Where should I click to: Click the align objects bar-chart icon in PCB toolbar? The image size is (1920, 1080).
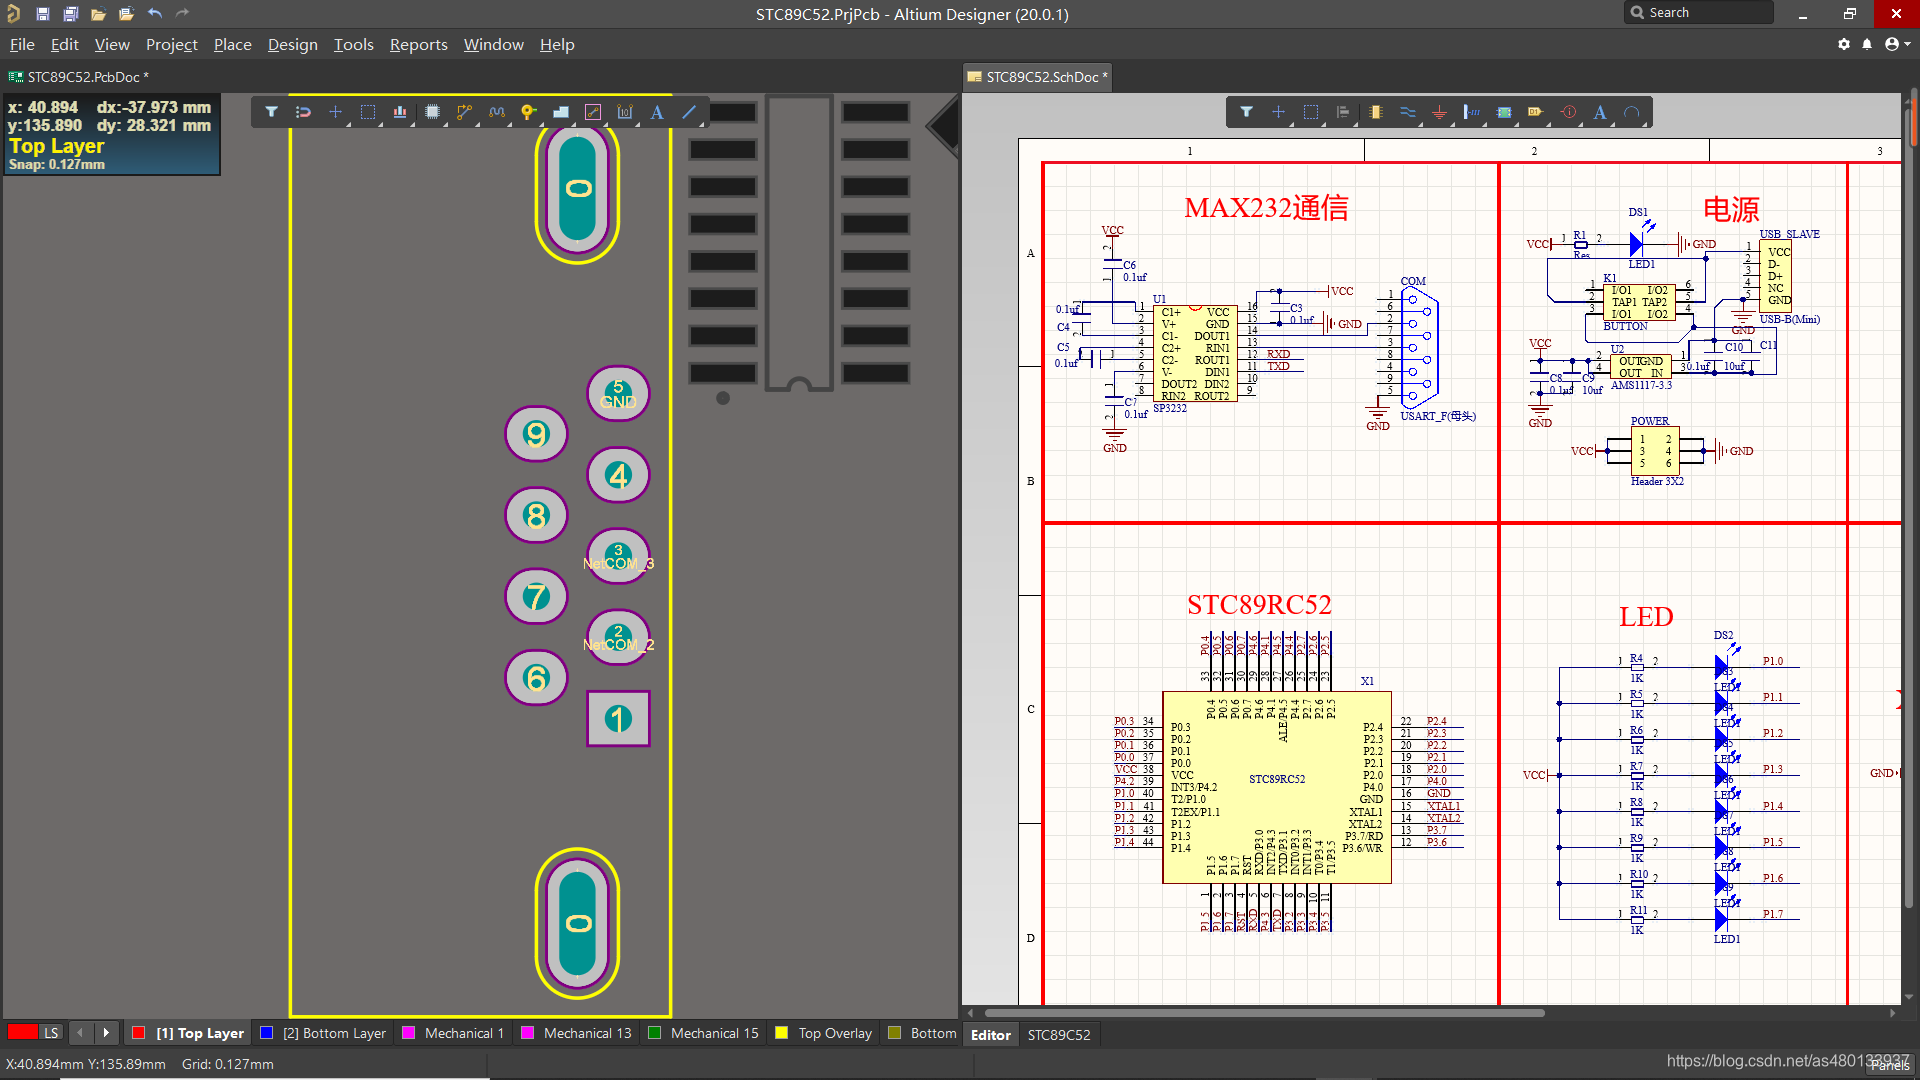(400, 112)
